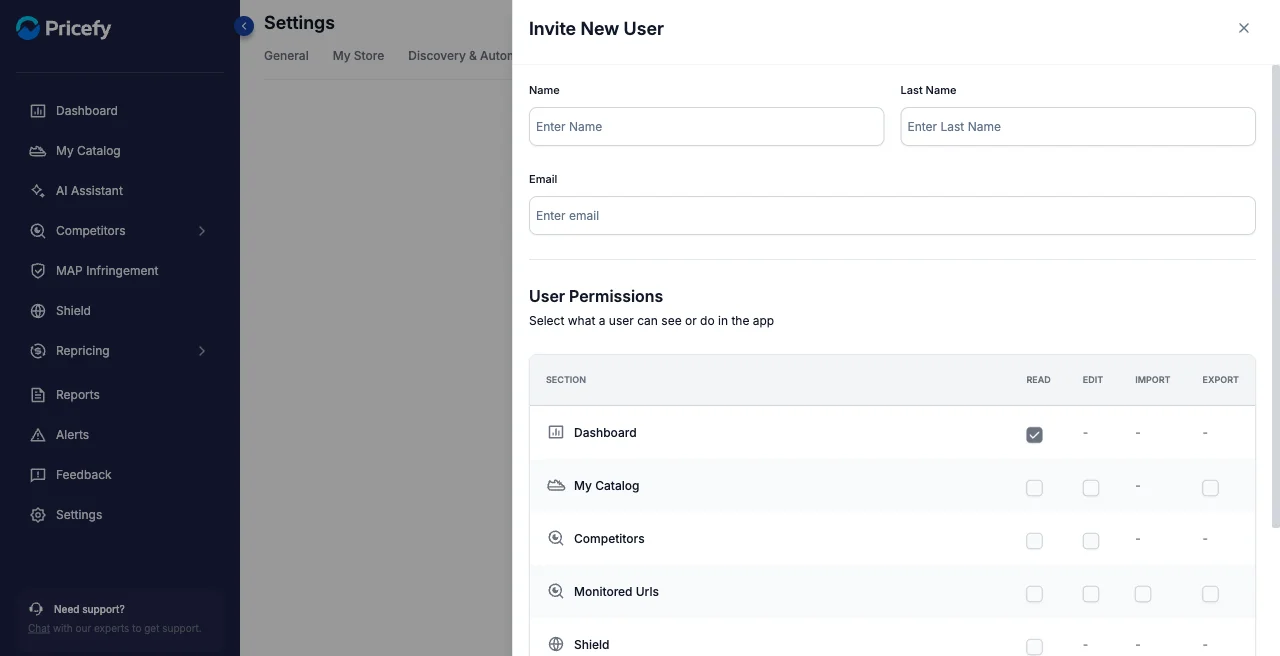Viewport: 1280px width, 656px height.
Task: Click the AI Assistant sparkle icon
Action: 38,191
